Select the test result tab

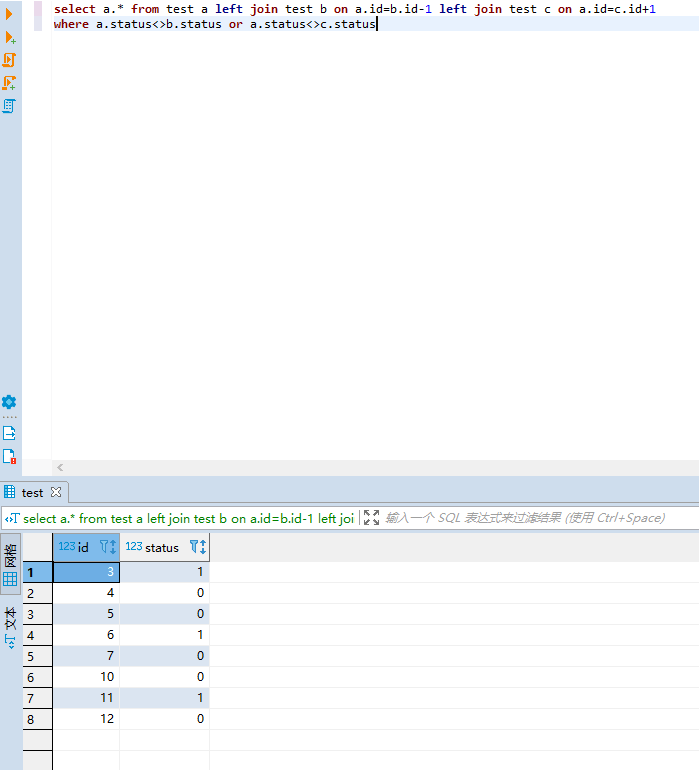(x=32, y=492)
